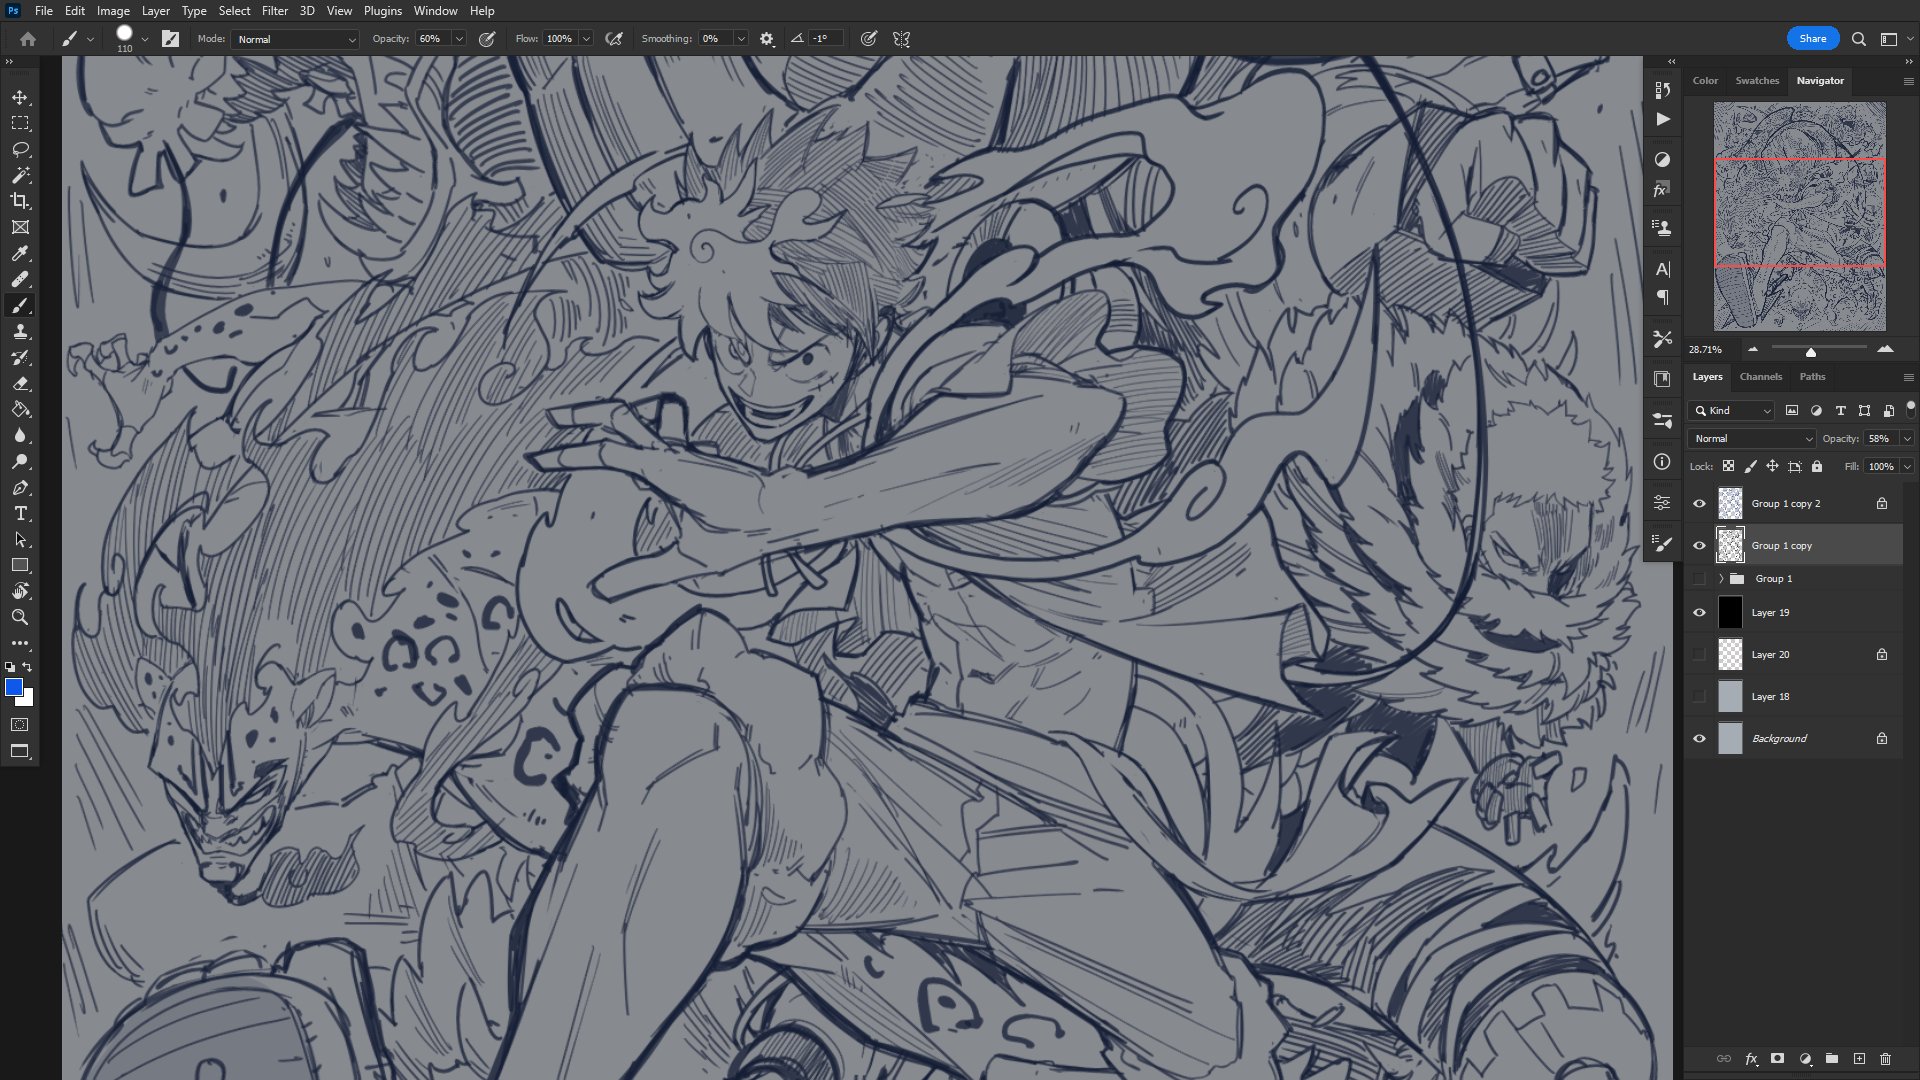Select the Eyedropper tool

pos(20,254)
